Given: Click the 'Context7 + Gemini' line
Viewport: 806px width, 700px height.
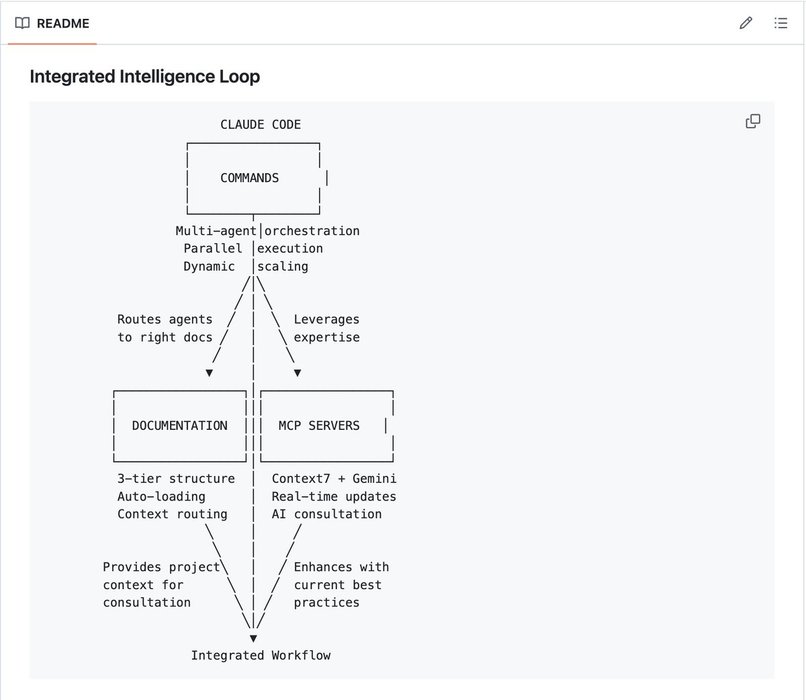Looking at the screenshot, I should tap(334, 479).
